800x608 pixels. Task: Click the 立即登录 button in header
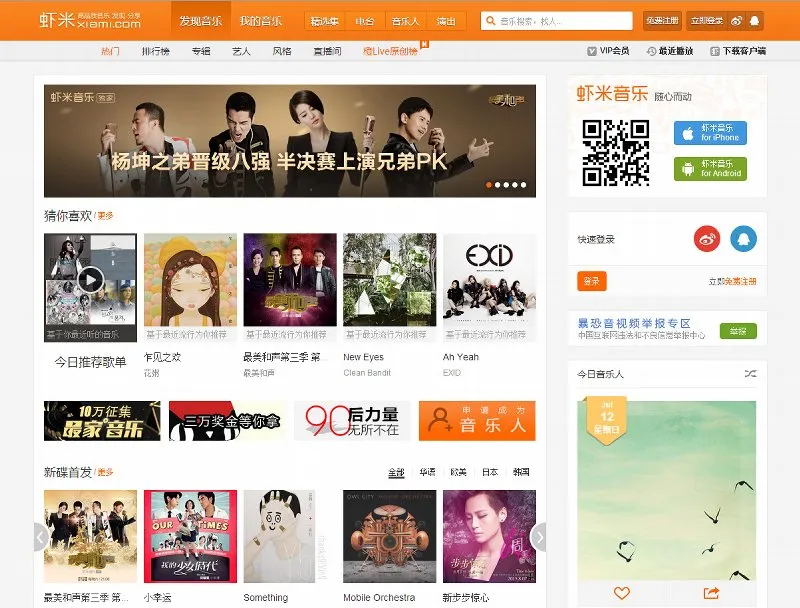707,21
